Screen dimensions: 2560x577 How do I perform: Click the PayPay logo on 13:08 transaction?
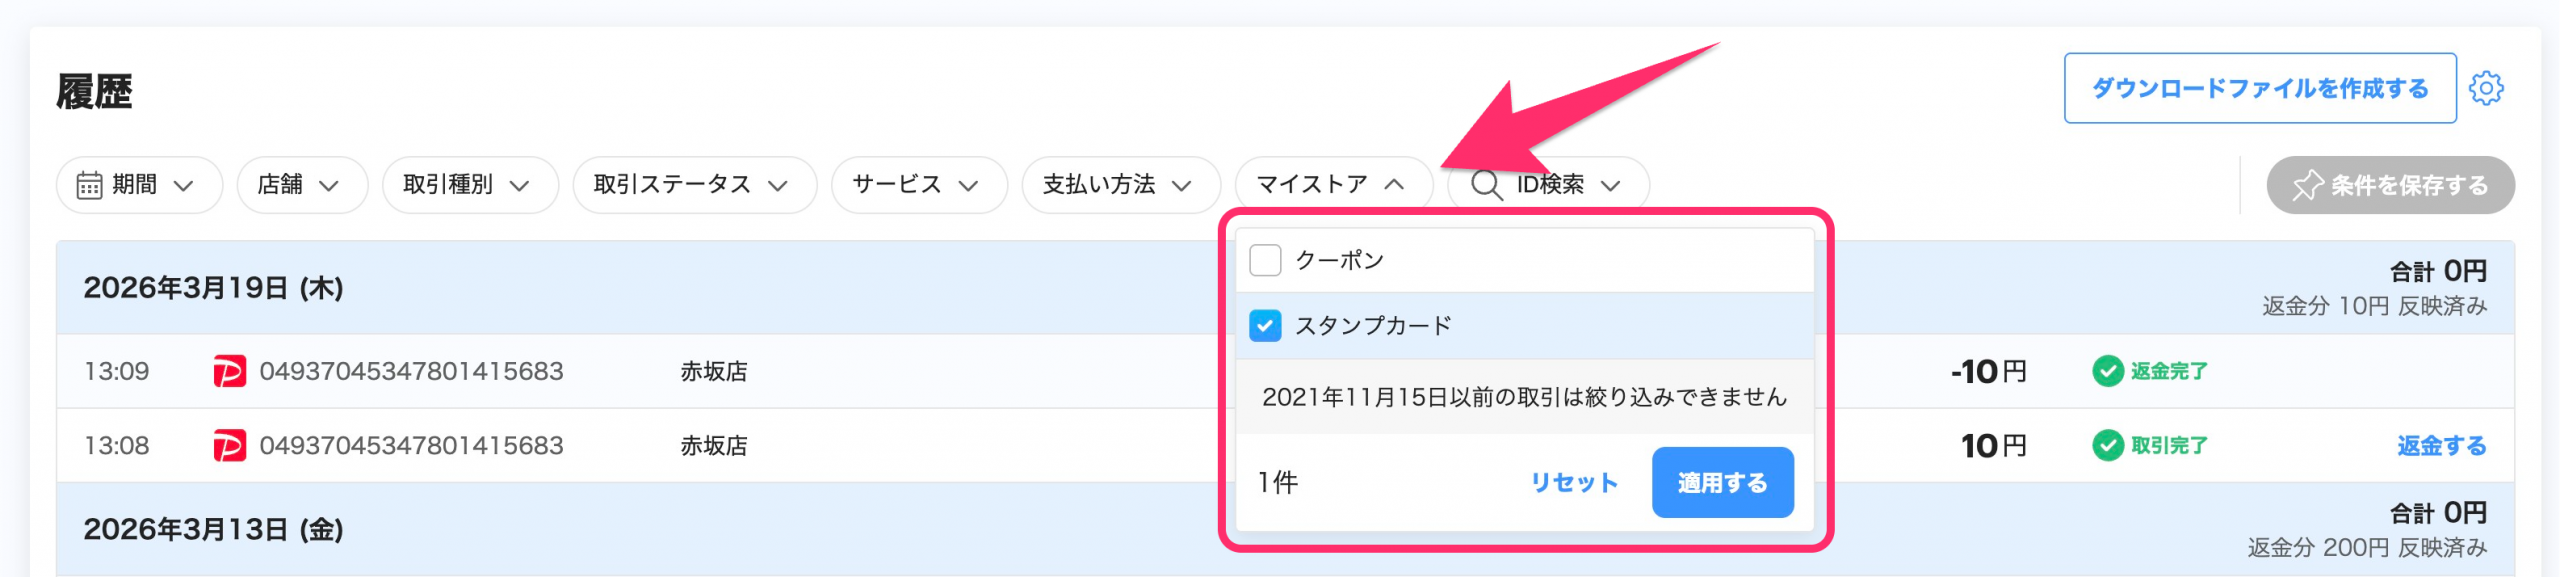pos(229,446)
